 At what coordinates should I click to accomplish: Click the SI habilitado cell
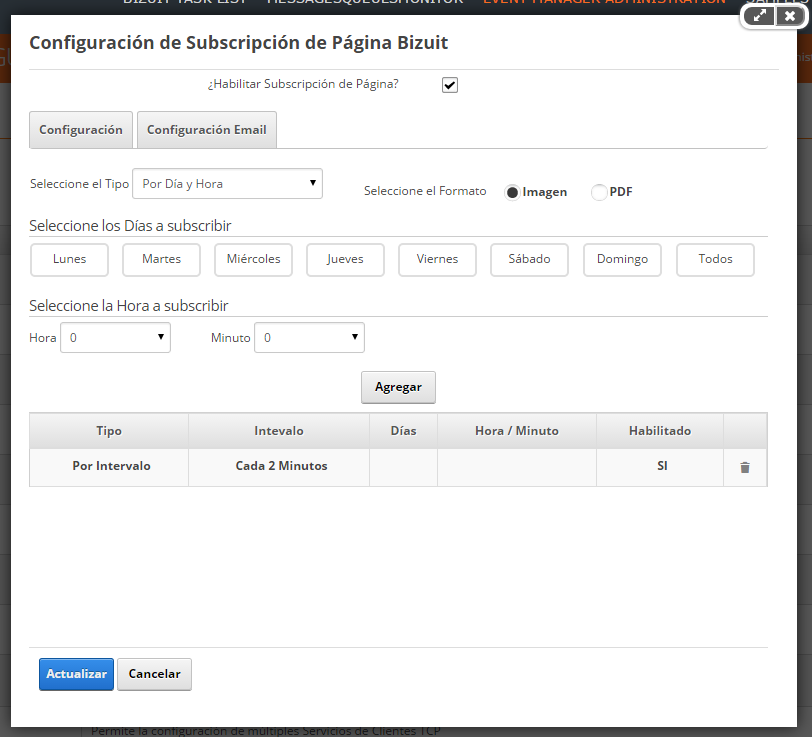click(660, 466)
